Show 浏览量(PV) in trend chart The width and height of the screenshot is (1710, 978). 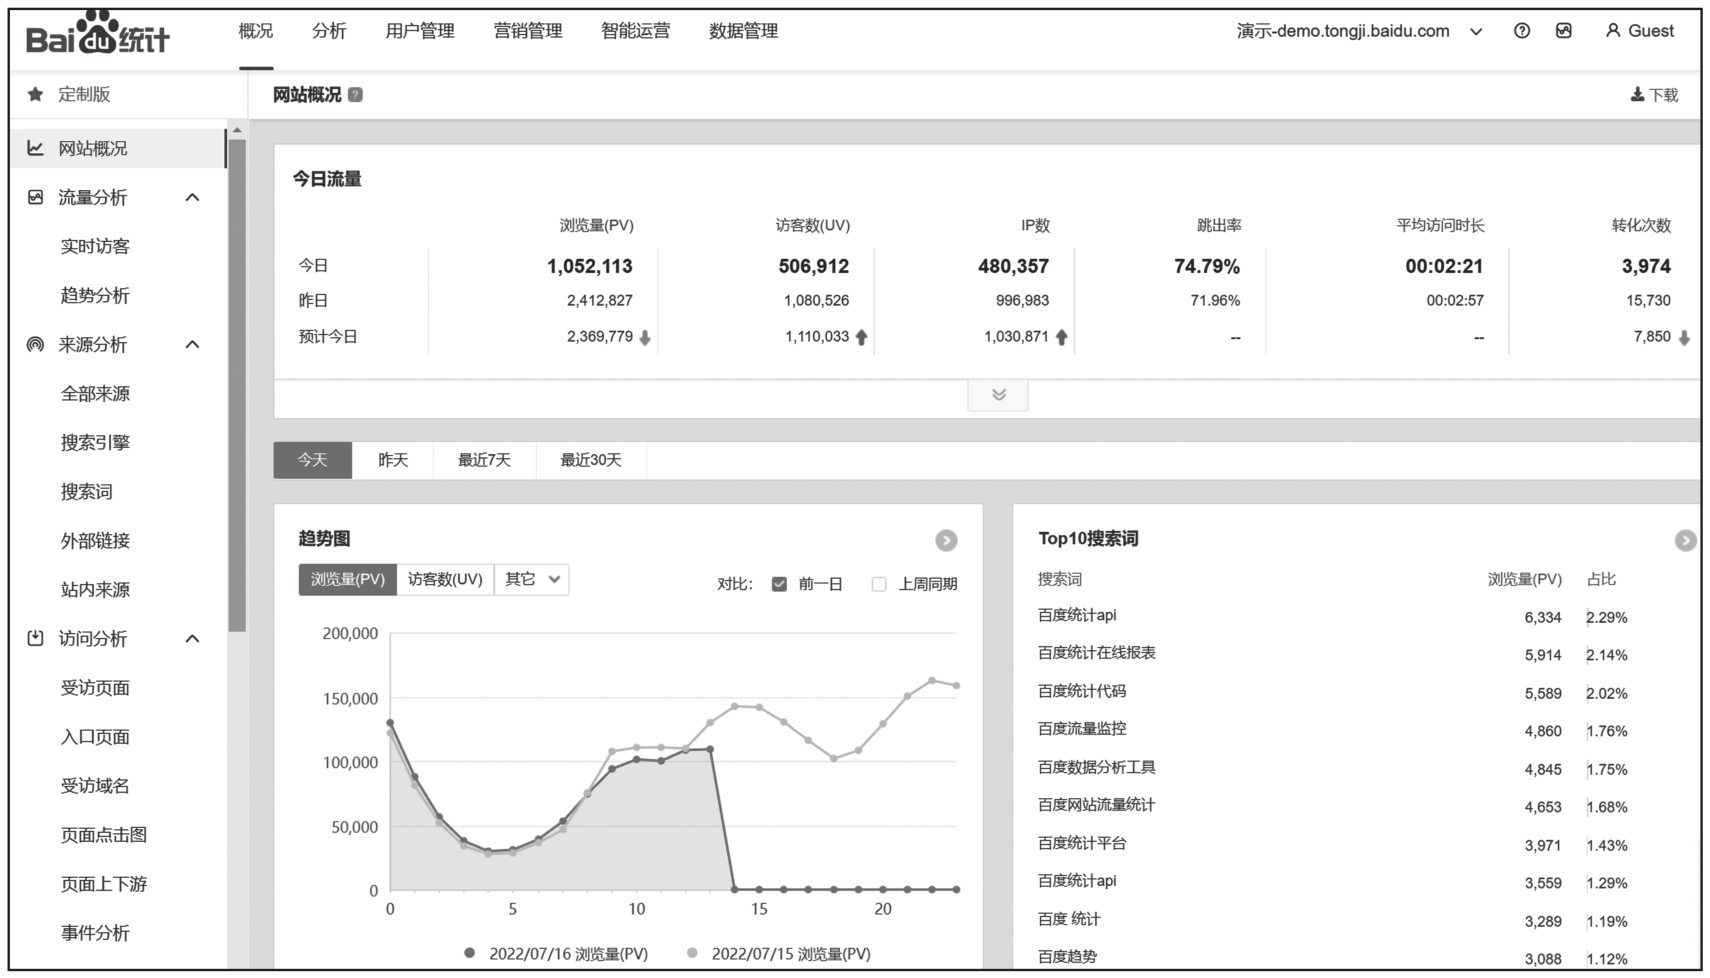[x=348, y=579]
